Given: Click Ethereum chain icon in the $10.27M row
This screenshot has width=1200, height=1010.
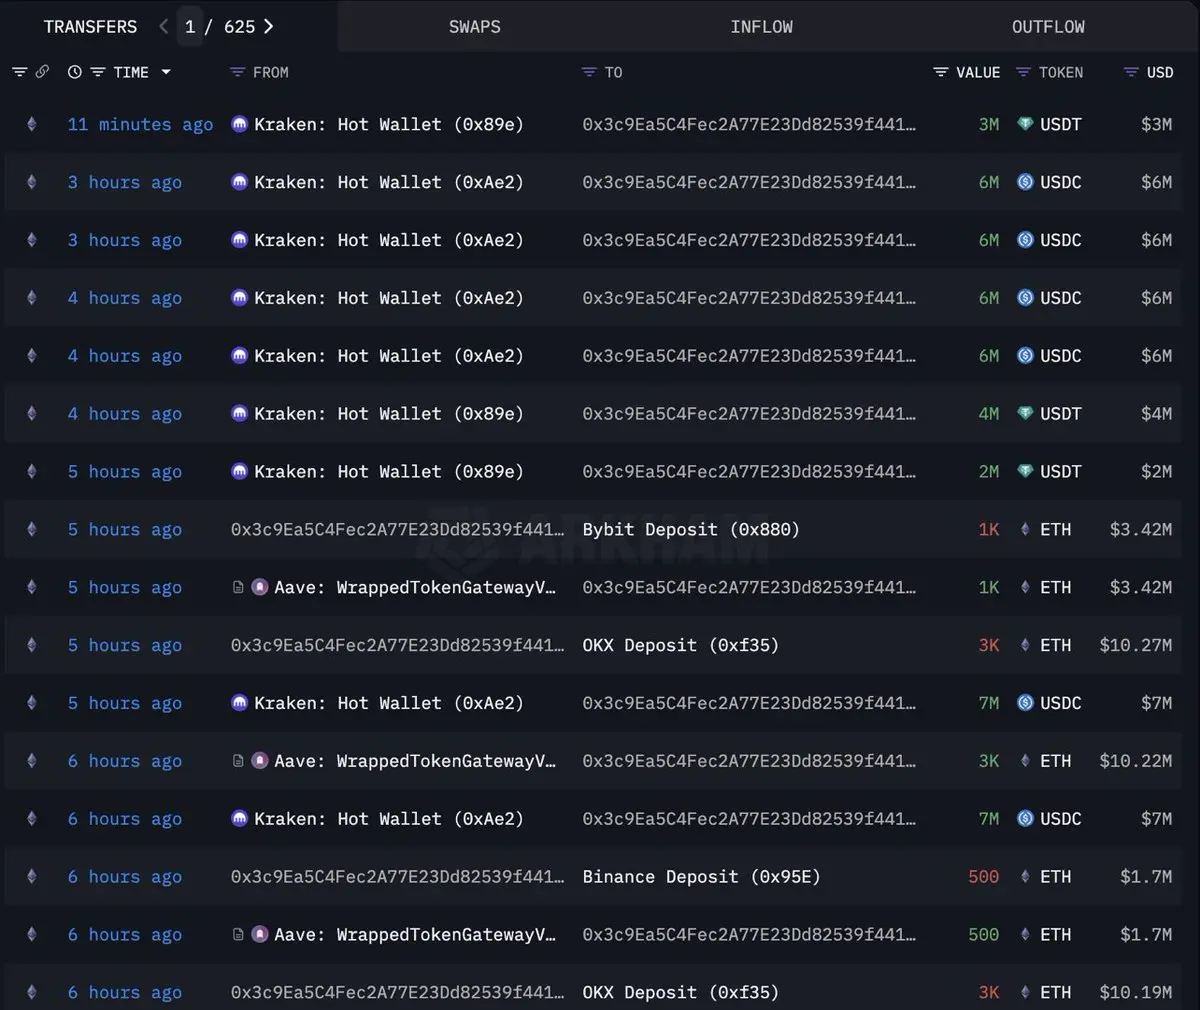Looking at the screenshot, I should pos(31,645).
